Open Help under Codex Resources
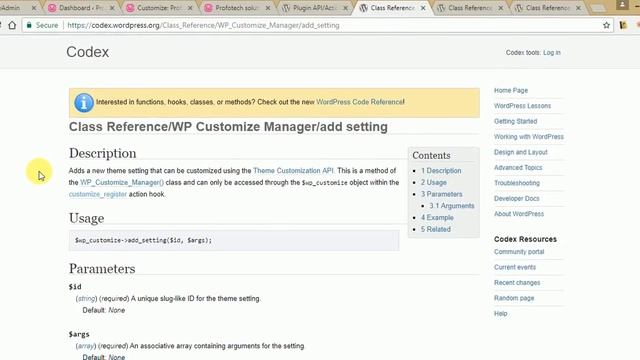 click(500, 314)
